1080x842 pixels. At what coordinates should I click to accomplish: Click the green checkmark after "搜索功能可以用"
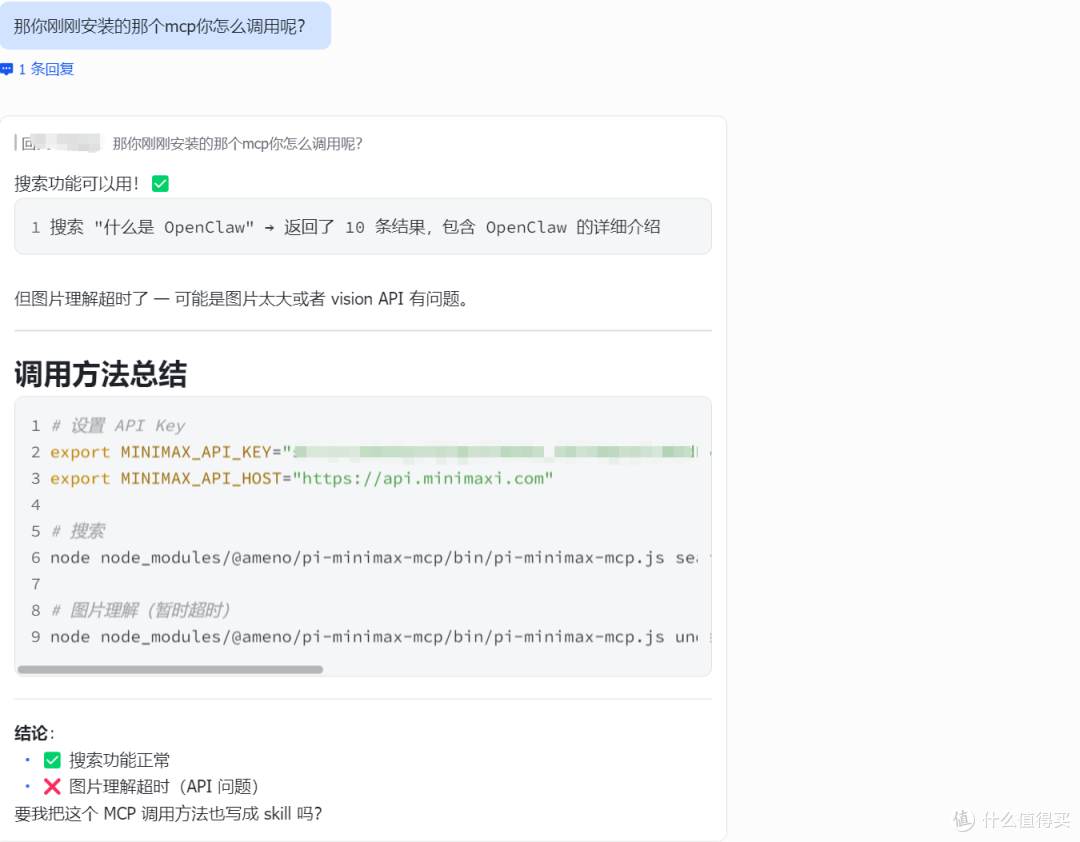point(160,184)
